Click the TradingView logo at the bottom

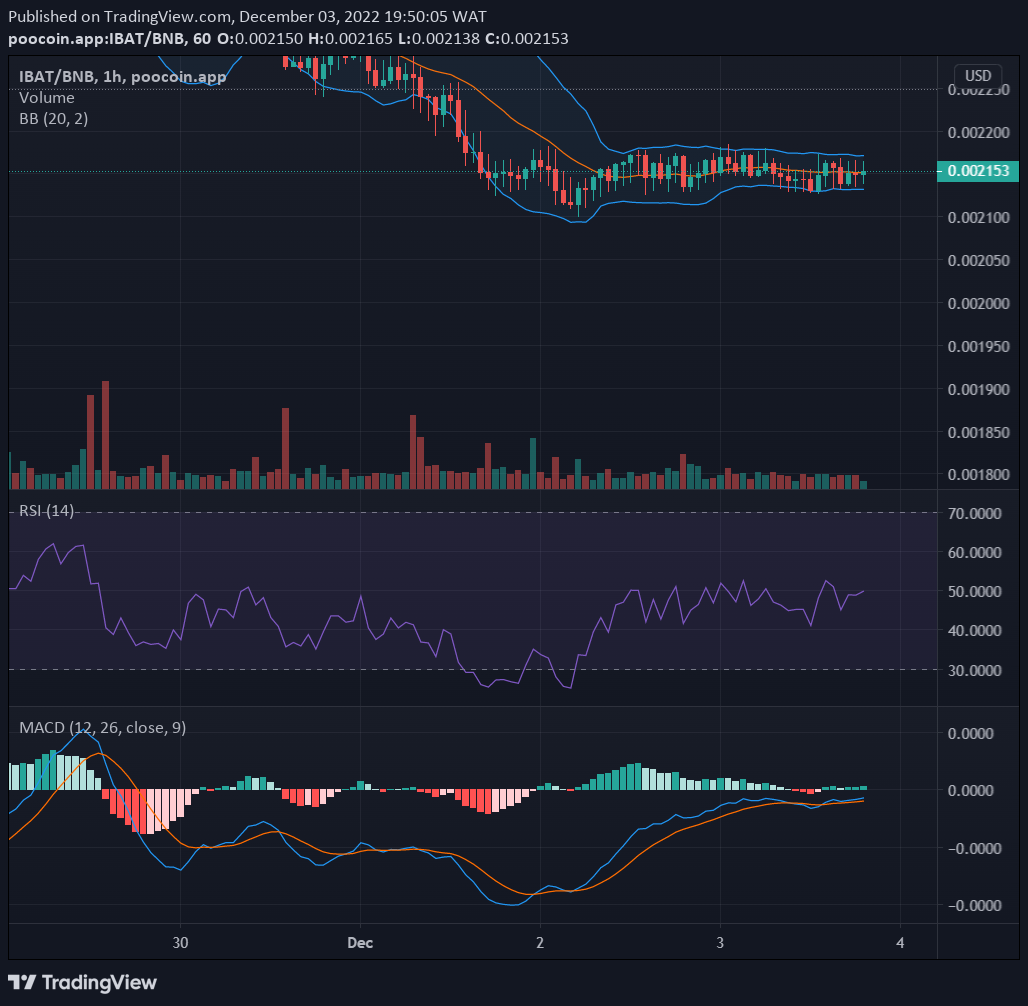(83, 982)
